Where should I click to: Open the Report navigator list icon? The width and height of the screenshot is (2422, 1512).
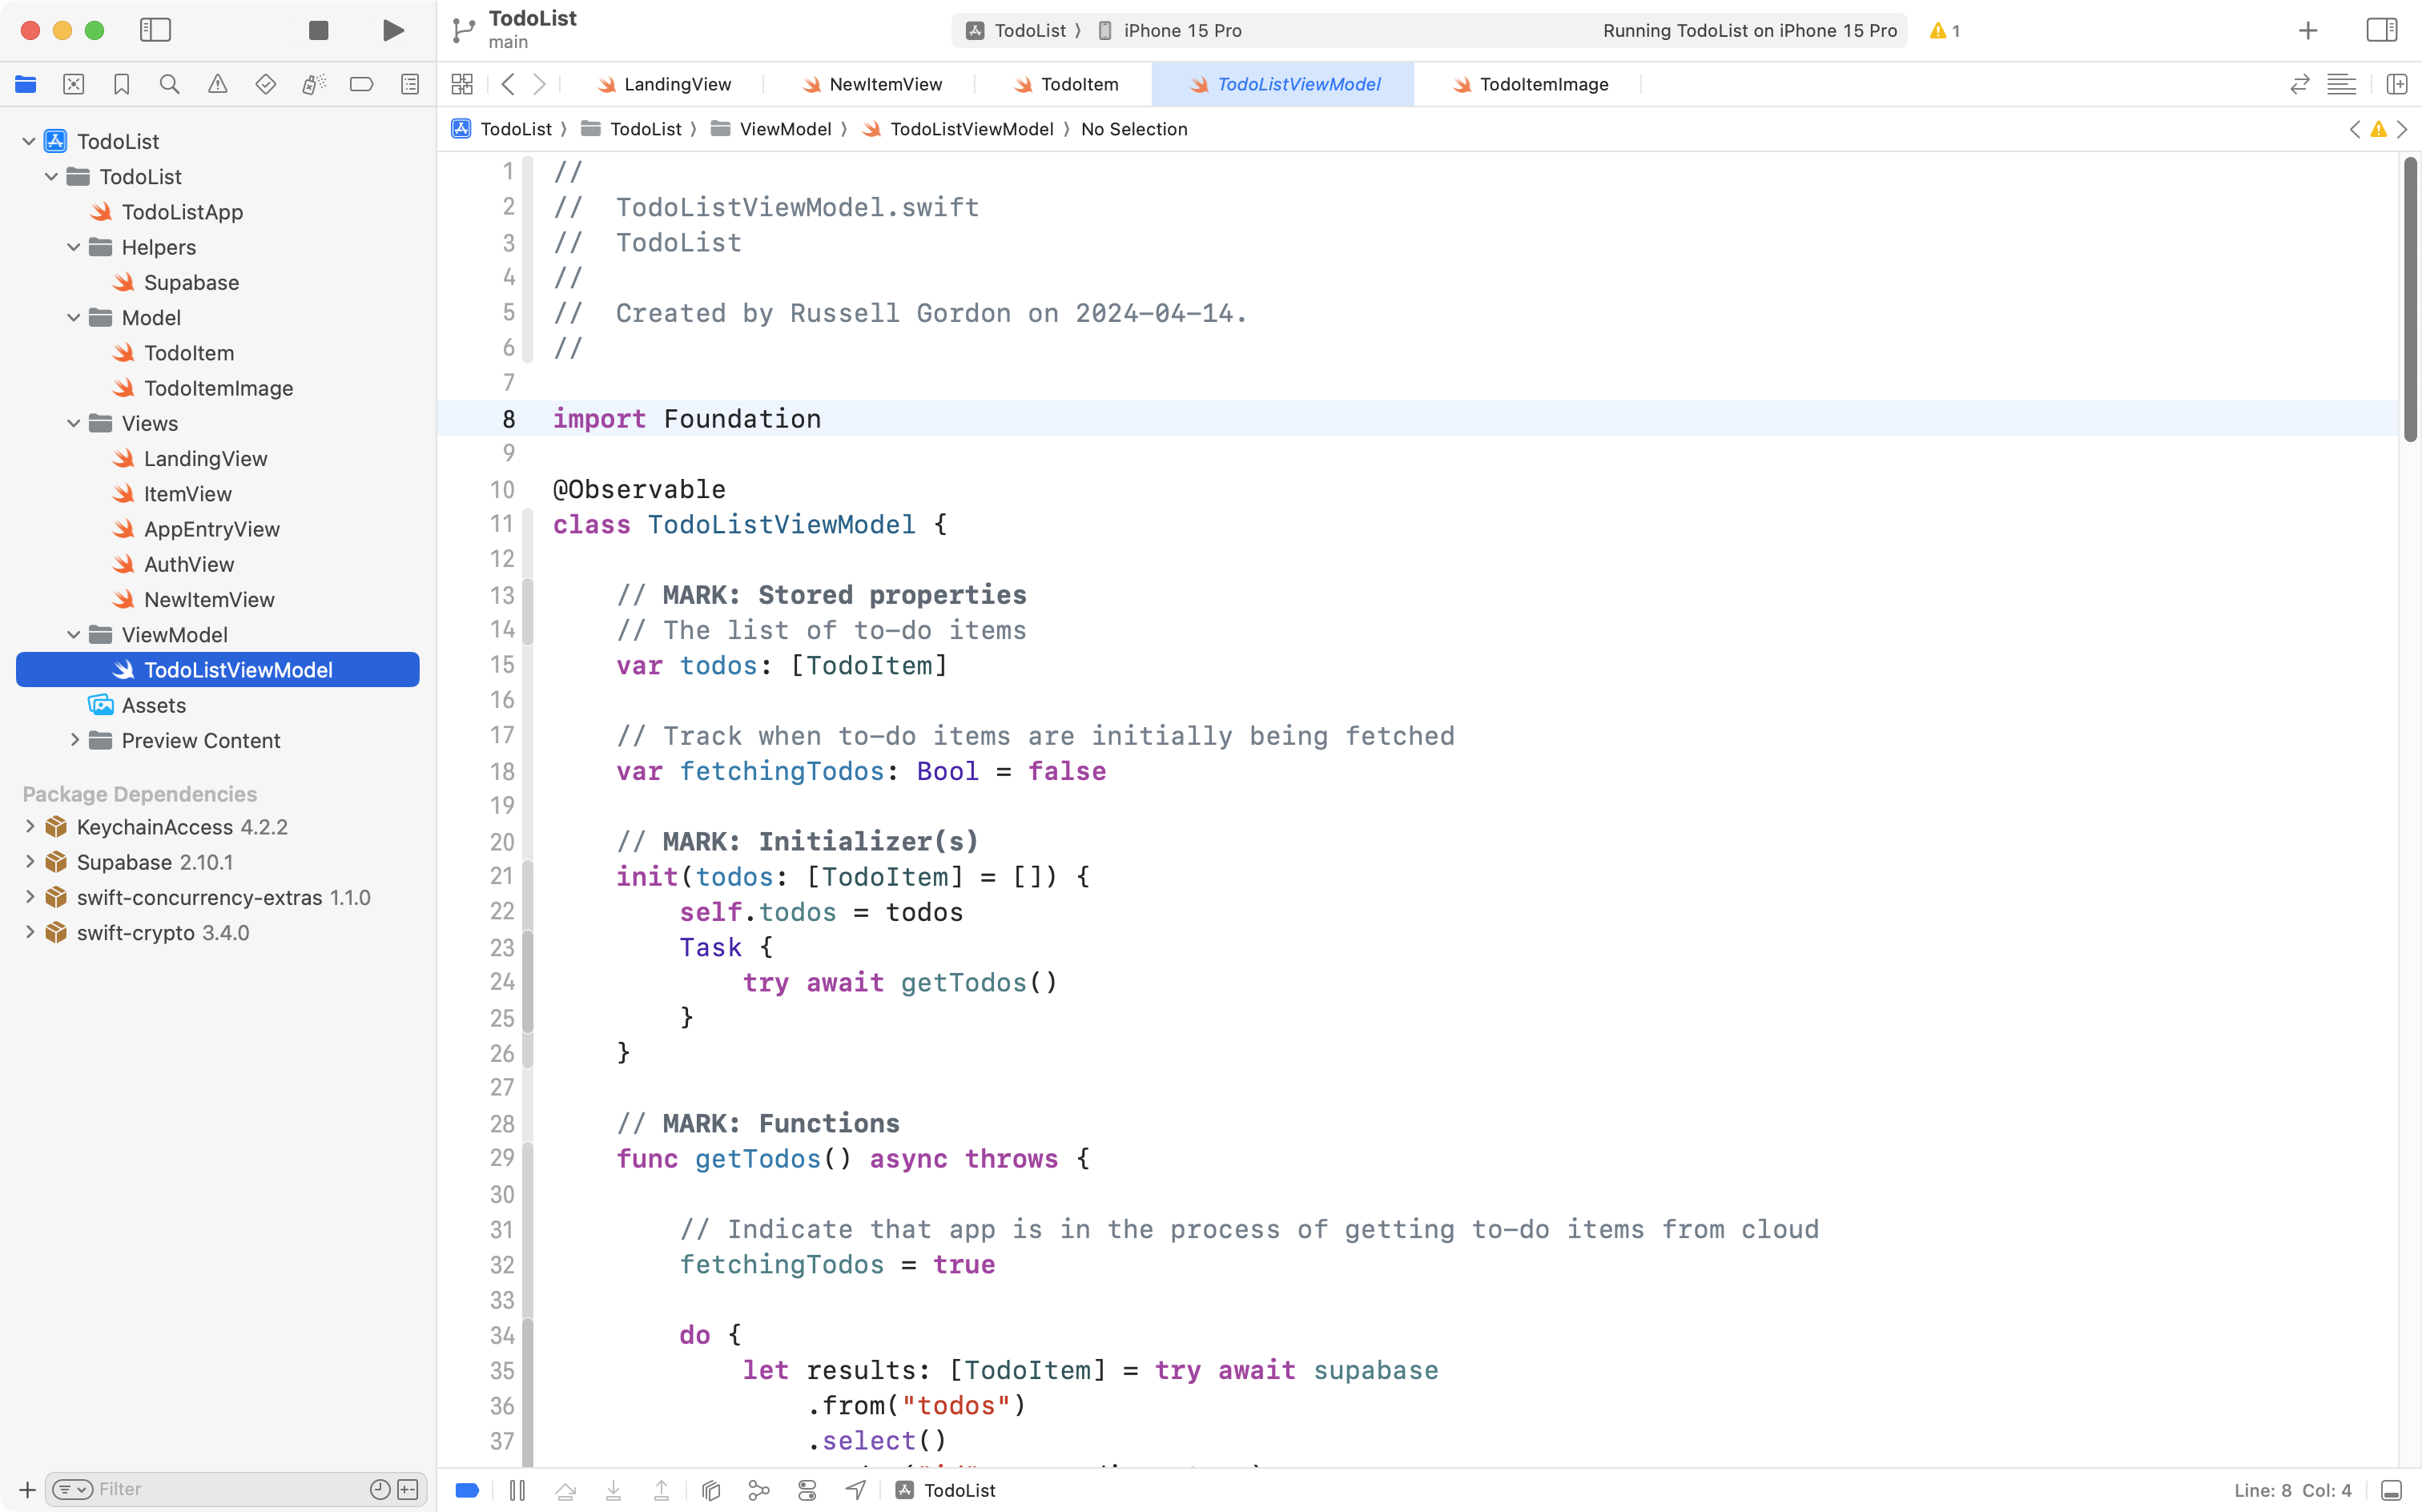pos(410,84)
